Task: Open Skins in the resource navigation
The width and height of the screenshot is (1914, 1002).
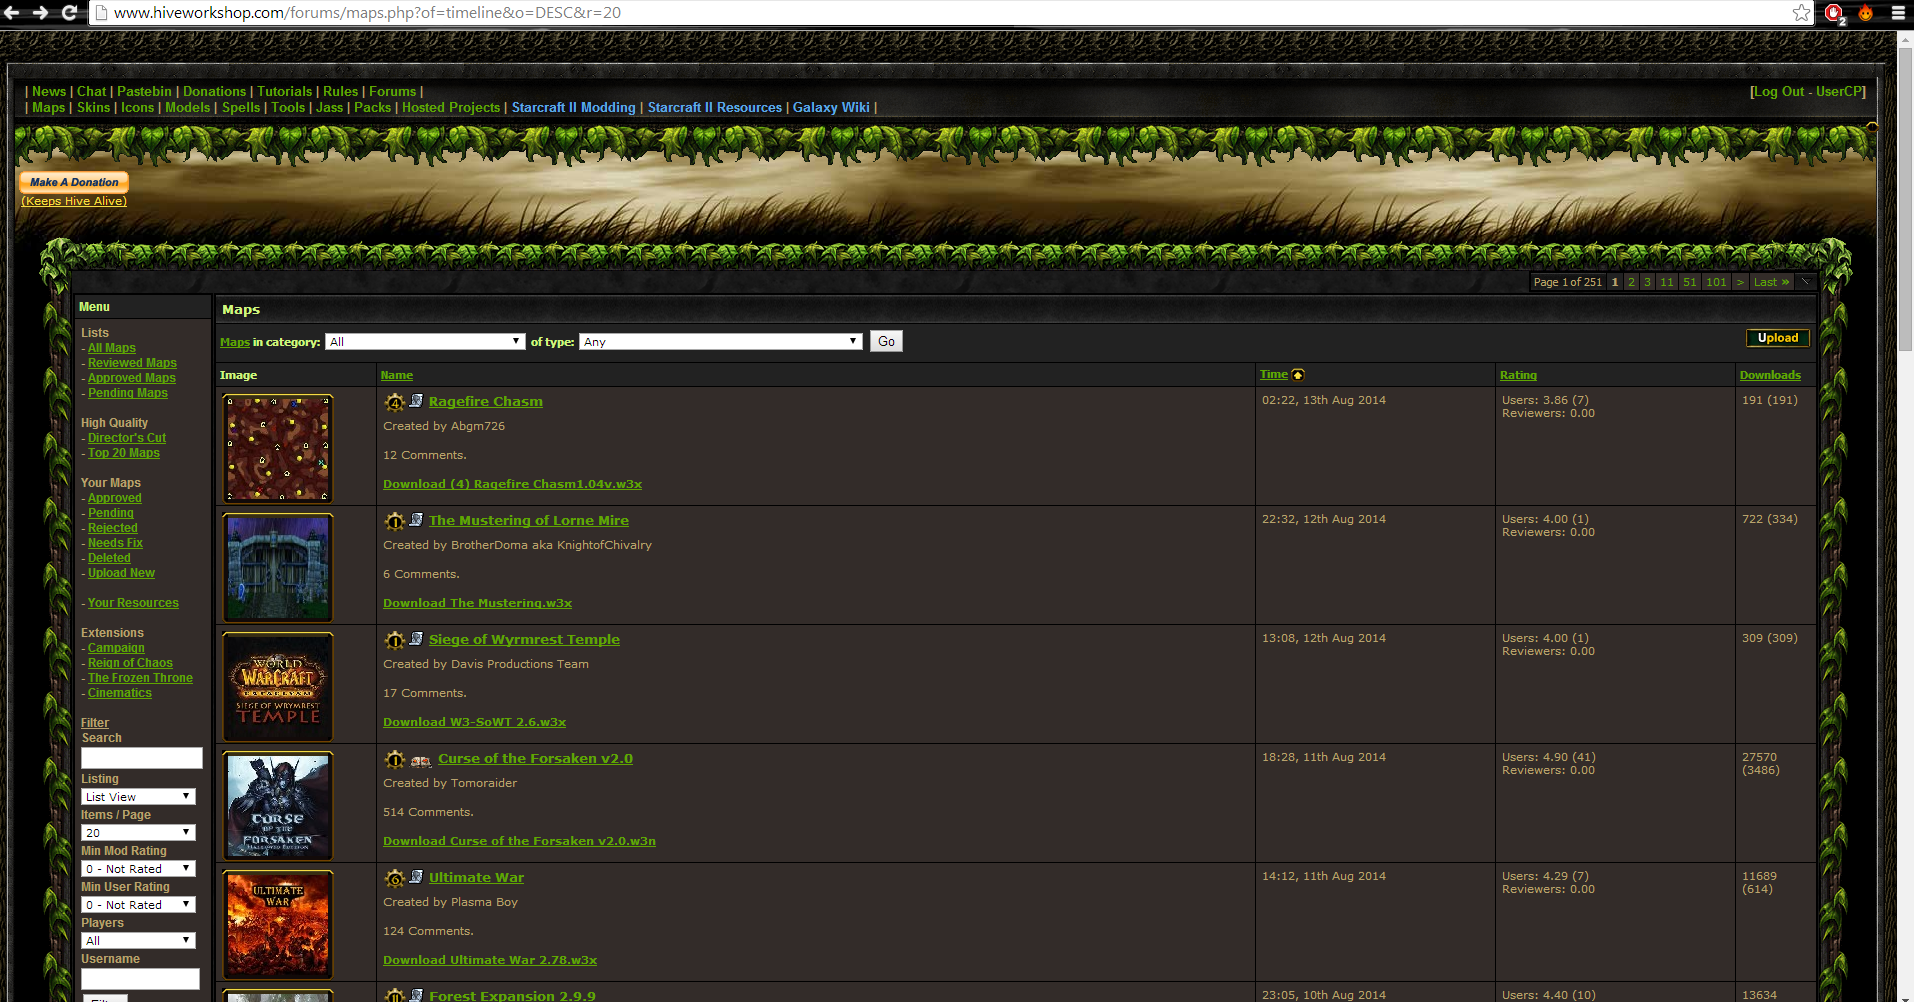Action: click(94, 107)
